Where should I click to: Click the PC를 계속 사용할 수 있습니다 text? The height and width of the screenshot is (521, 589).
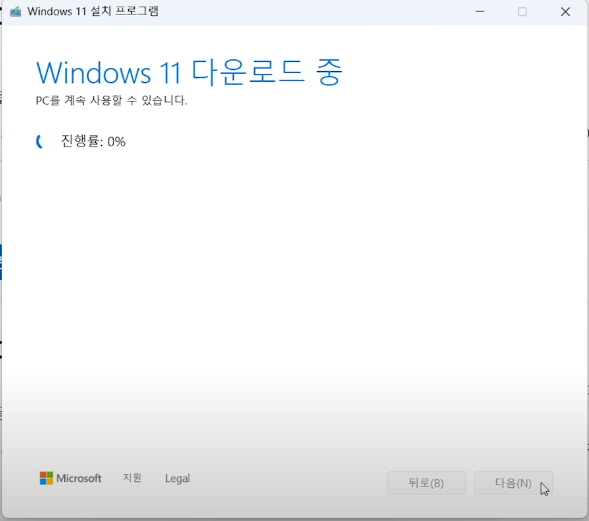click(x=111, y=100)
